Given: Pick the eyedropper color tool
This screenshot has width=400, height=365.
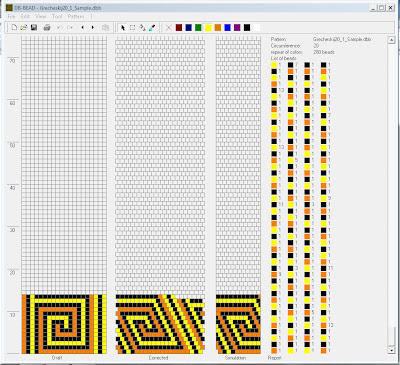Looking at the screenshot, I should pos(152,28).
